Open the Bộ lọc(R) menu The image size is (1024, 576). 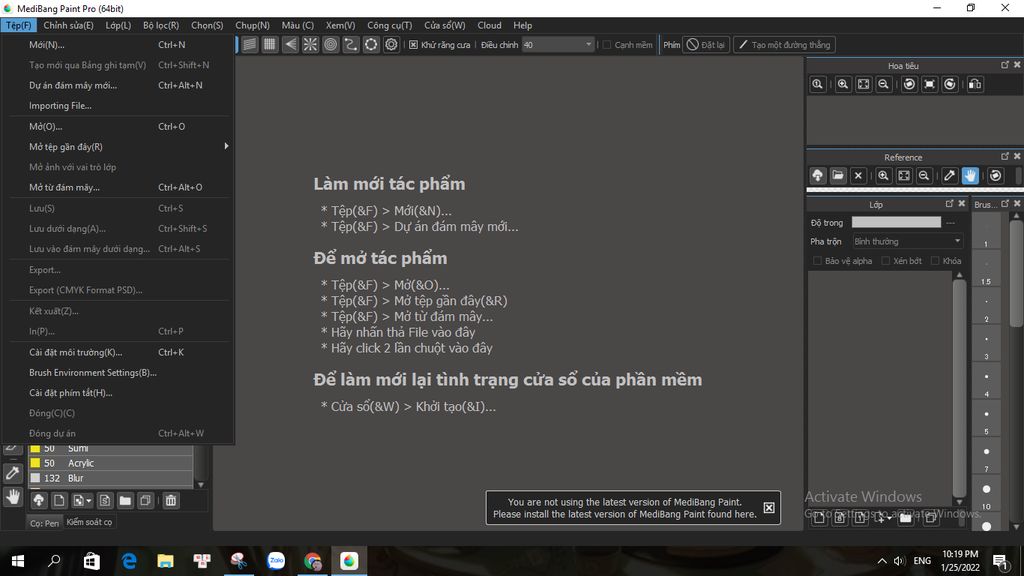click(161, 25)
